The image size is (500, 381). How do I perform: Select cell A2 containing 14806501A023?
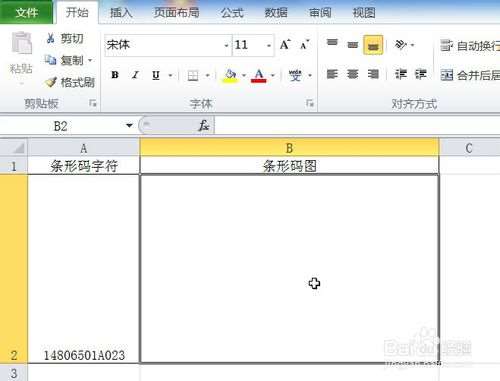pos(84,268)
